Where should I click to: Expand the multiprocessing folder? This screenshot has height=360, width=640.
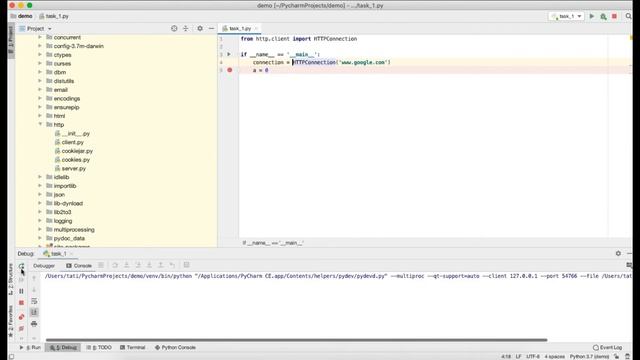(40, 229)
